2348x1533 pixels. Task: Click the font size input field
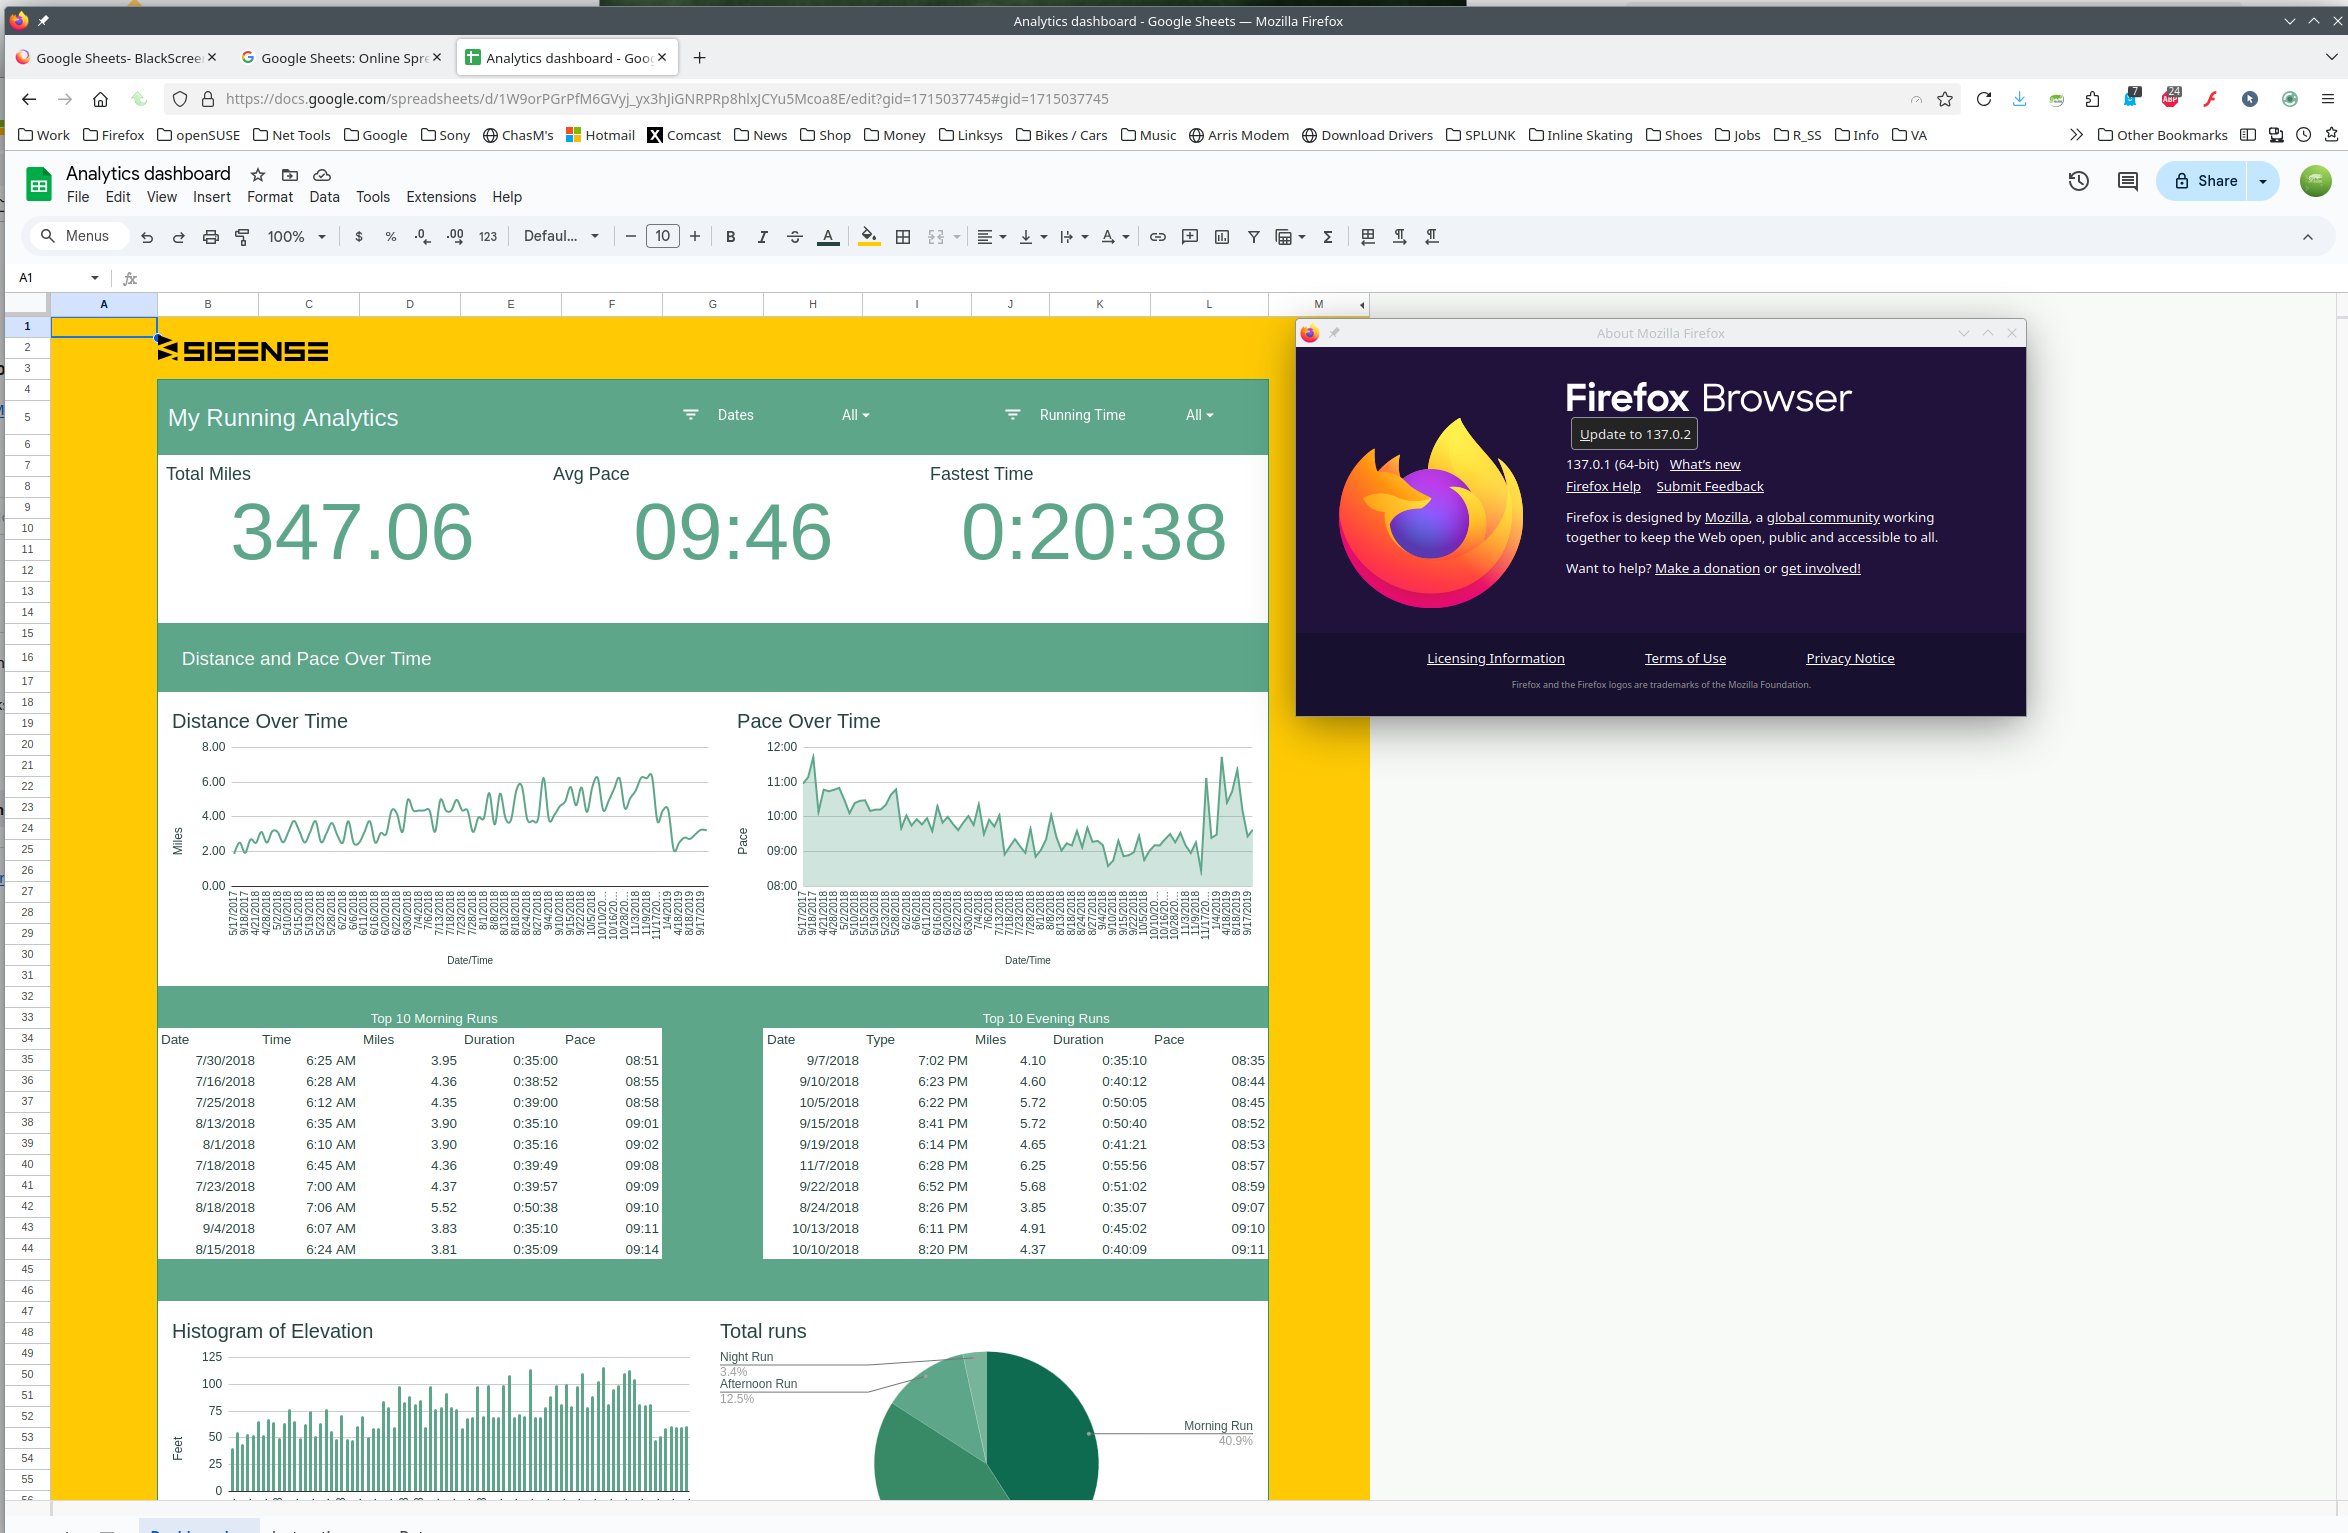click(663, 237)
